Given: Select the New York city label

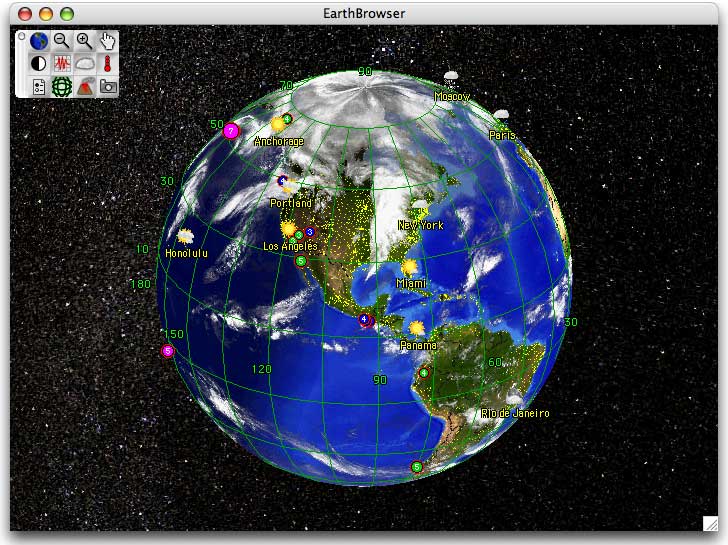Looking at the screenshot, I should (x=420, y=226).
